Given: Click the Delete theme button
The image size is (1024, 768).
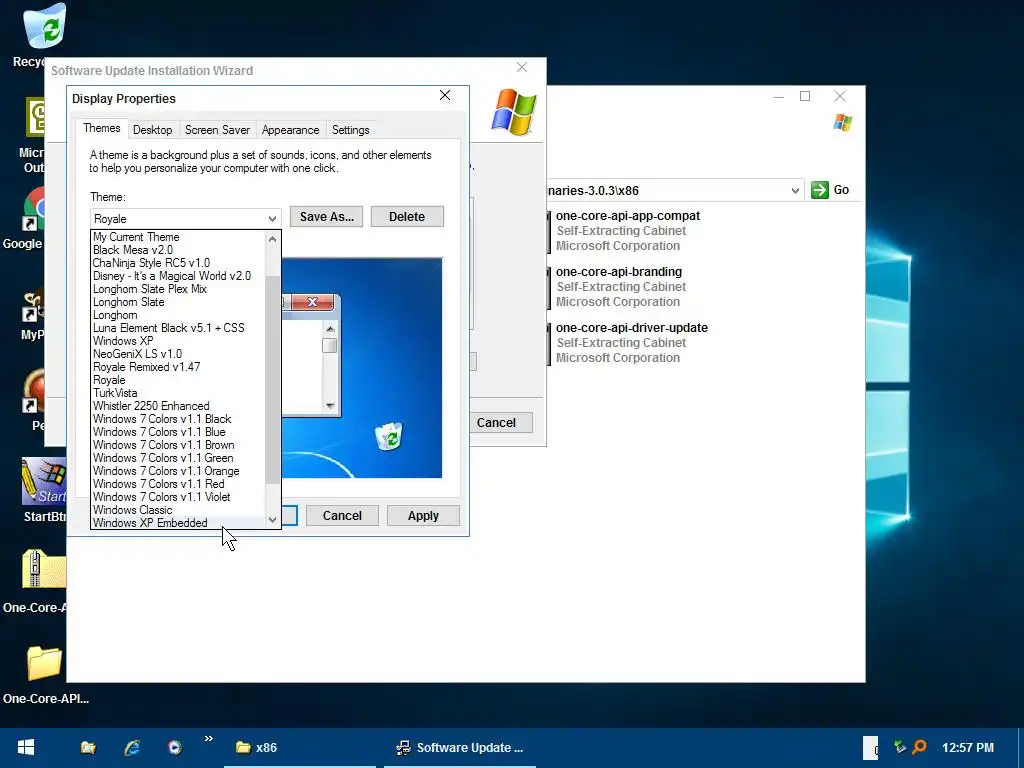Looking at the screenshot, I should tap(407, 217).
